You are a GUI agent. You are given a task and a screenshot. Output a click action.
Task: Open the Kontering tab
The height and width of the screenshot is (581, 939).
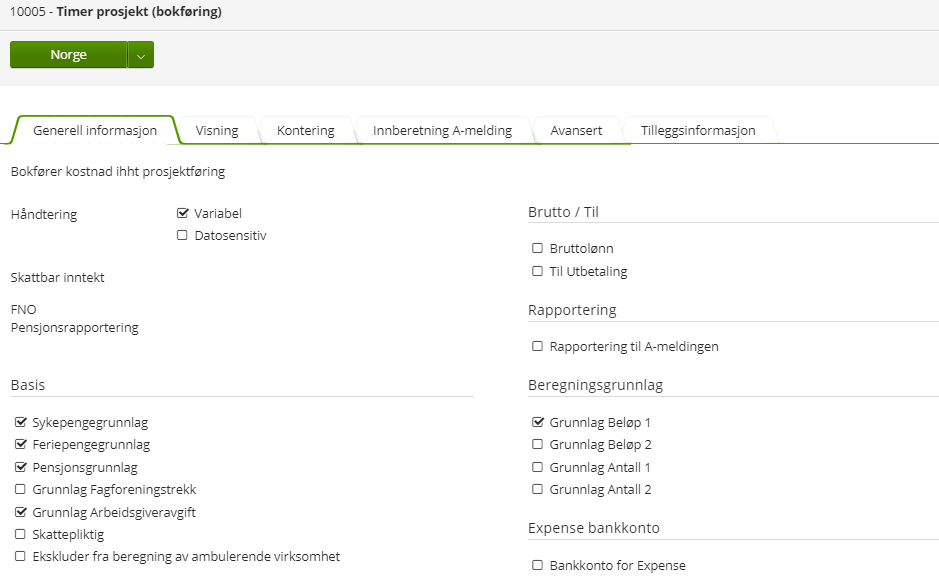[x=305, y=130]
